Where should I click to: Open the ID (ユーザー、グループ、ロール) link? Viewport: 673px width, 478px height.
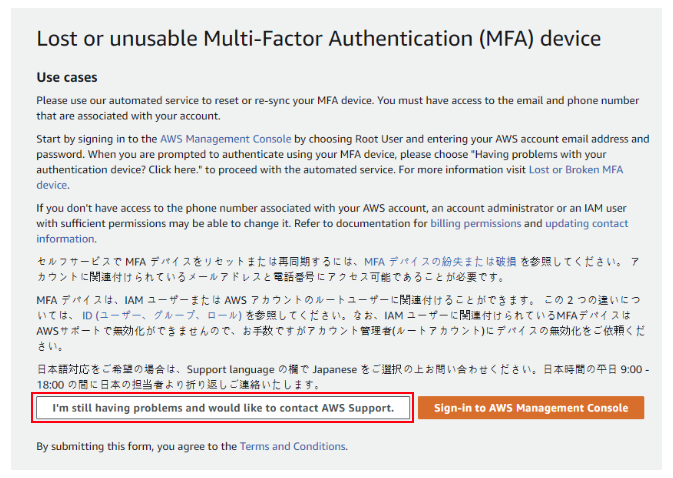162,316
